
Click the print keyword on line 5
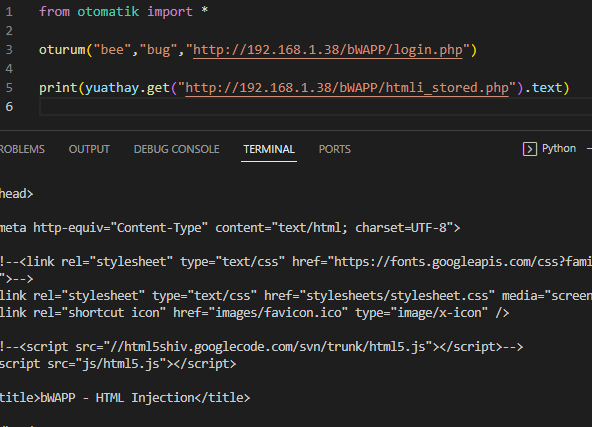(x=59, y=88)
